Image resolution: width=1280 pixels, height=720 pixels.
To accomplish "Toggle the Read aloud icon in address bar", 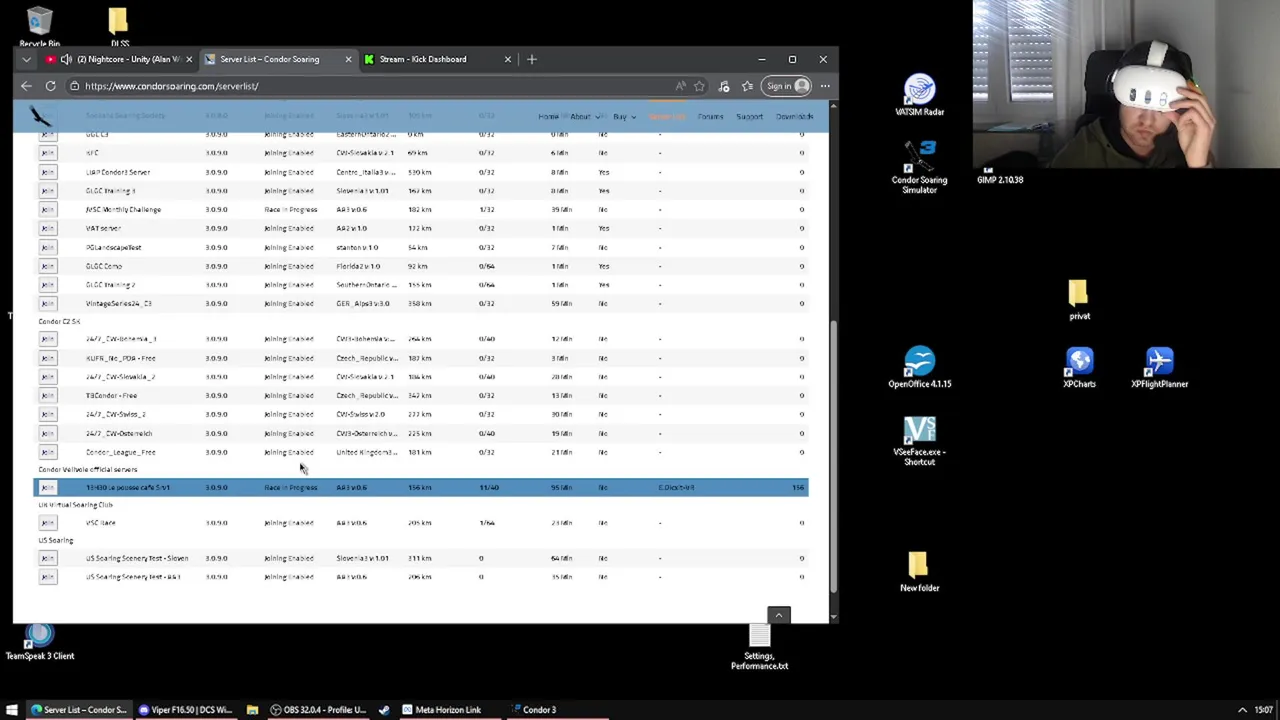I will [680, 86].
